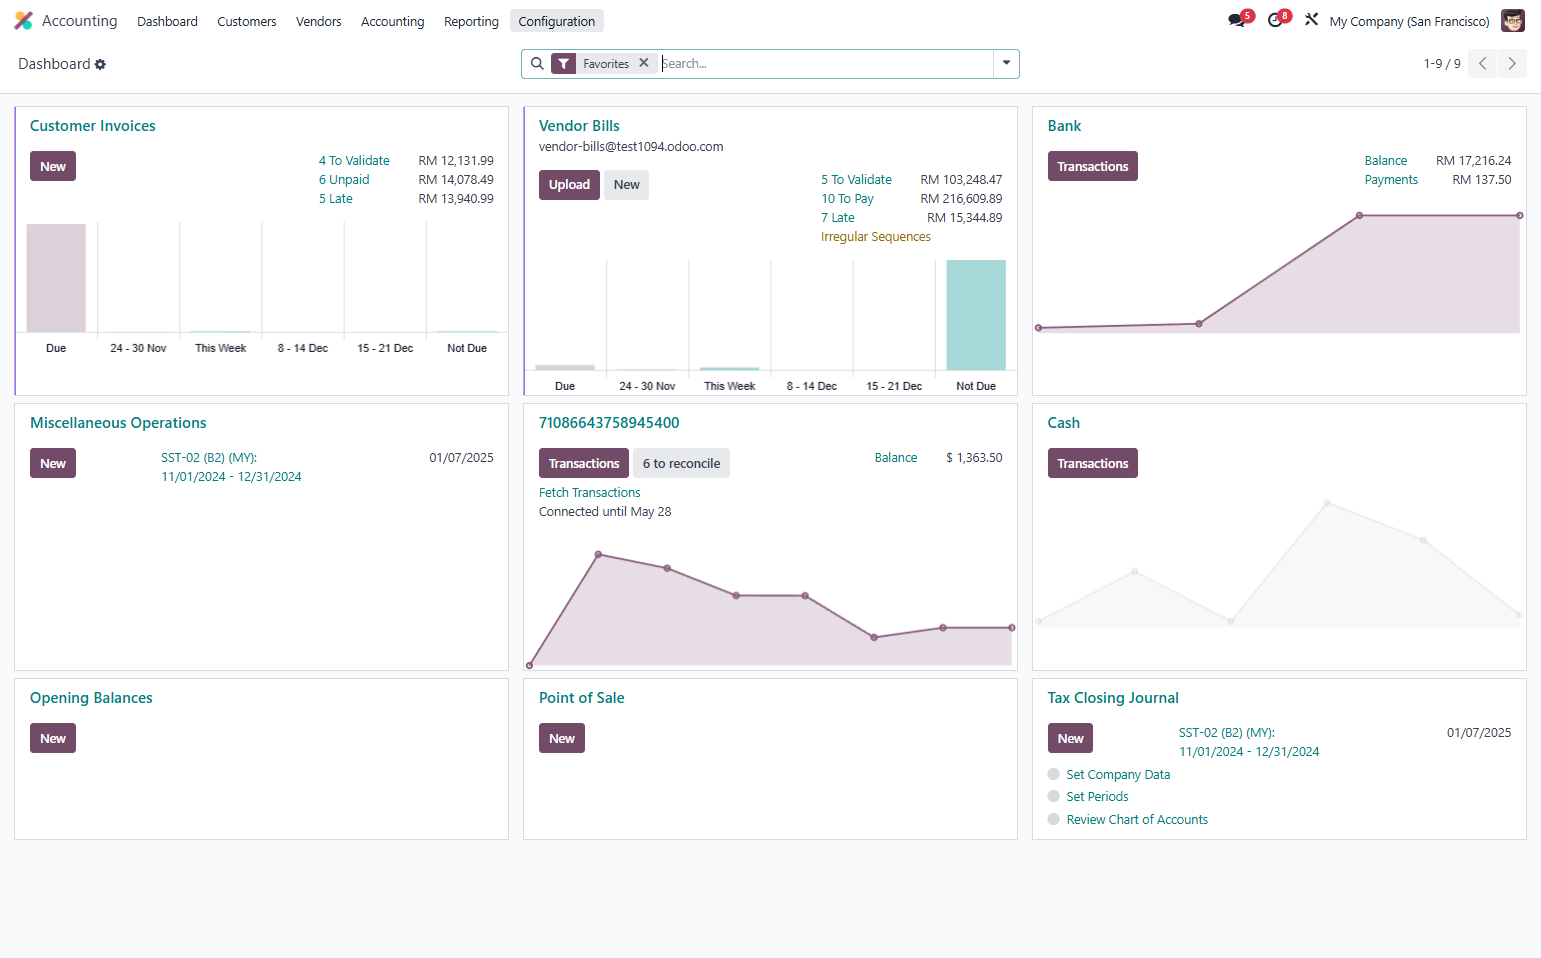Open the Accounting app logo icon
1541x958 pixels.
click(x=23, y=21)
